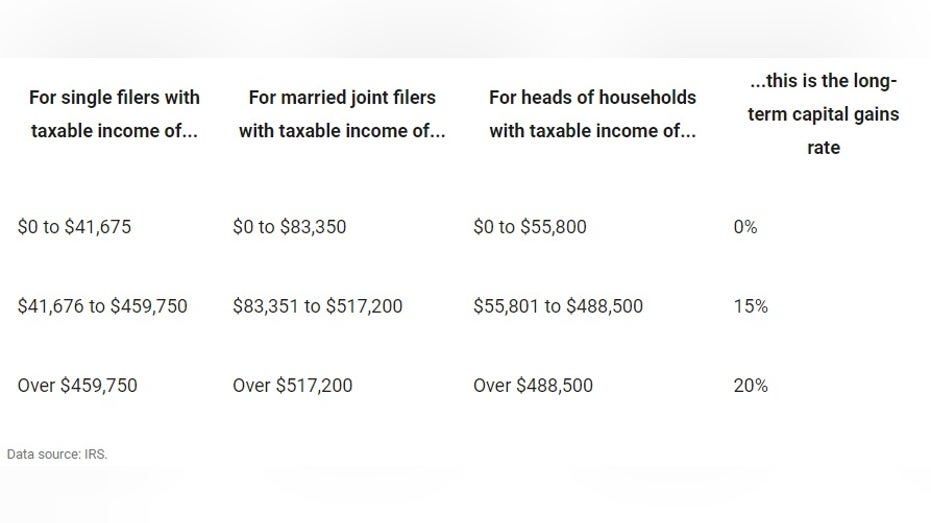Select the Over $517,200 cell
This screenshot has height=523, width=931.
pyautogui.click(x=292, y=386)
